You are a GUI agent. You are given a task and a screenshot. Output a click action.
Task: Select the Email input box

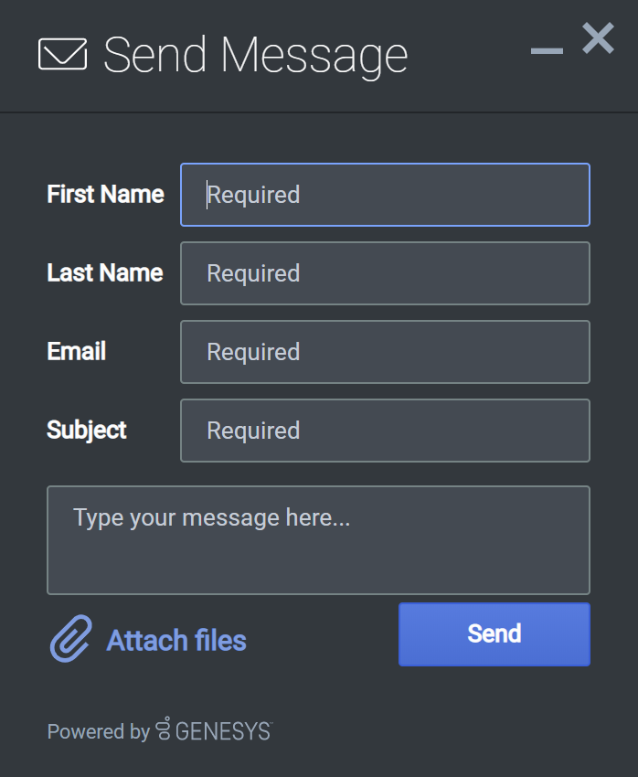coord(385,352)
